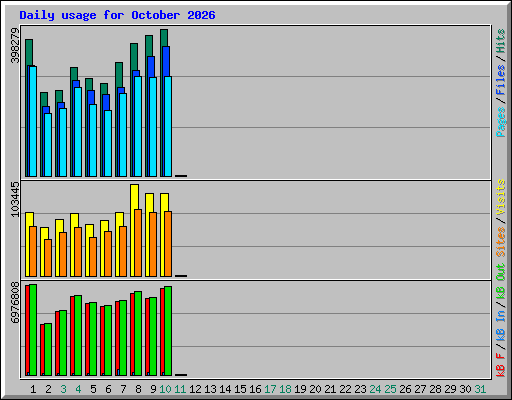512x400 pixels.
Task: Click green day label 3
Action: [63, 389]
